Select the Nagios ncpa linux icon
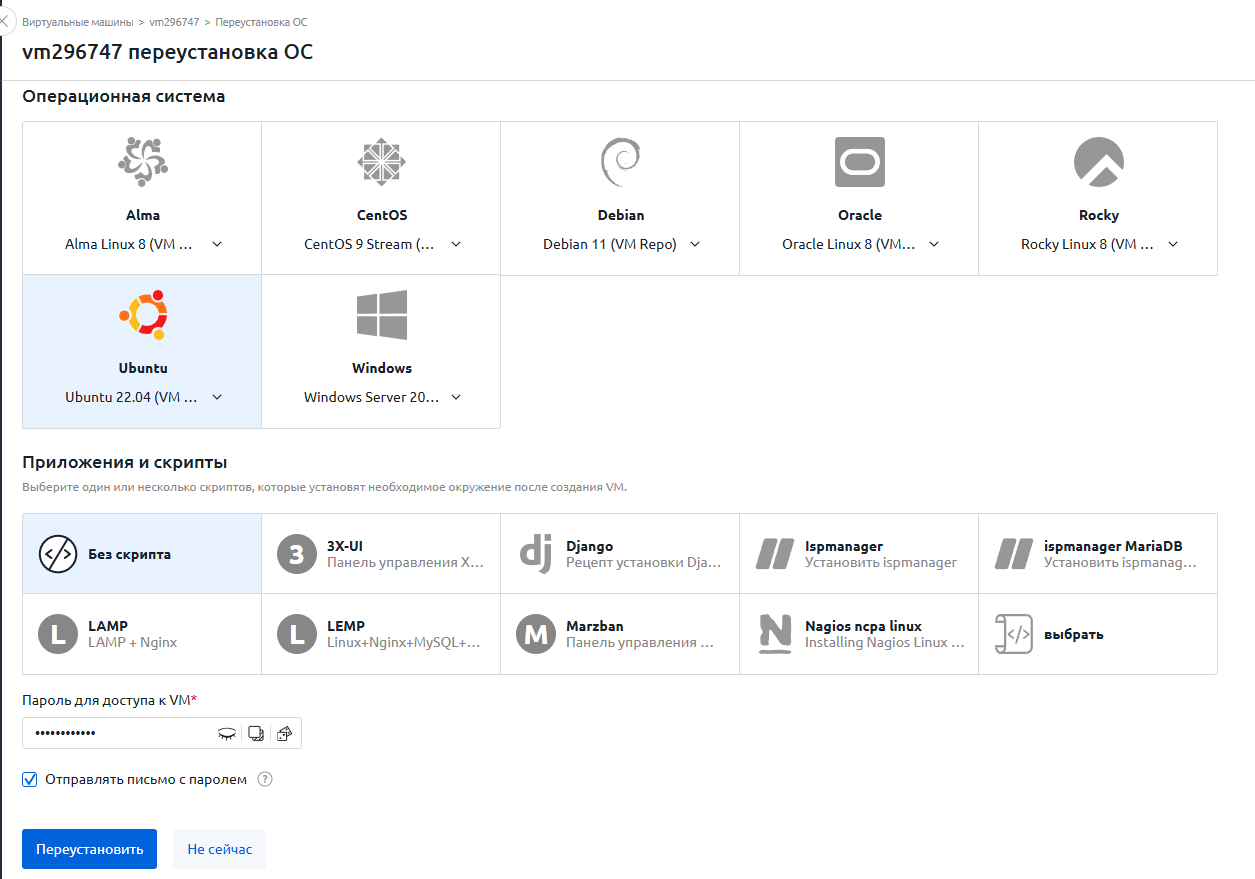The width and height of the screenshot is (1255, 879). (x=775, y=634)
